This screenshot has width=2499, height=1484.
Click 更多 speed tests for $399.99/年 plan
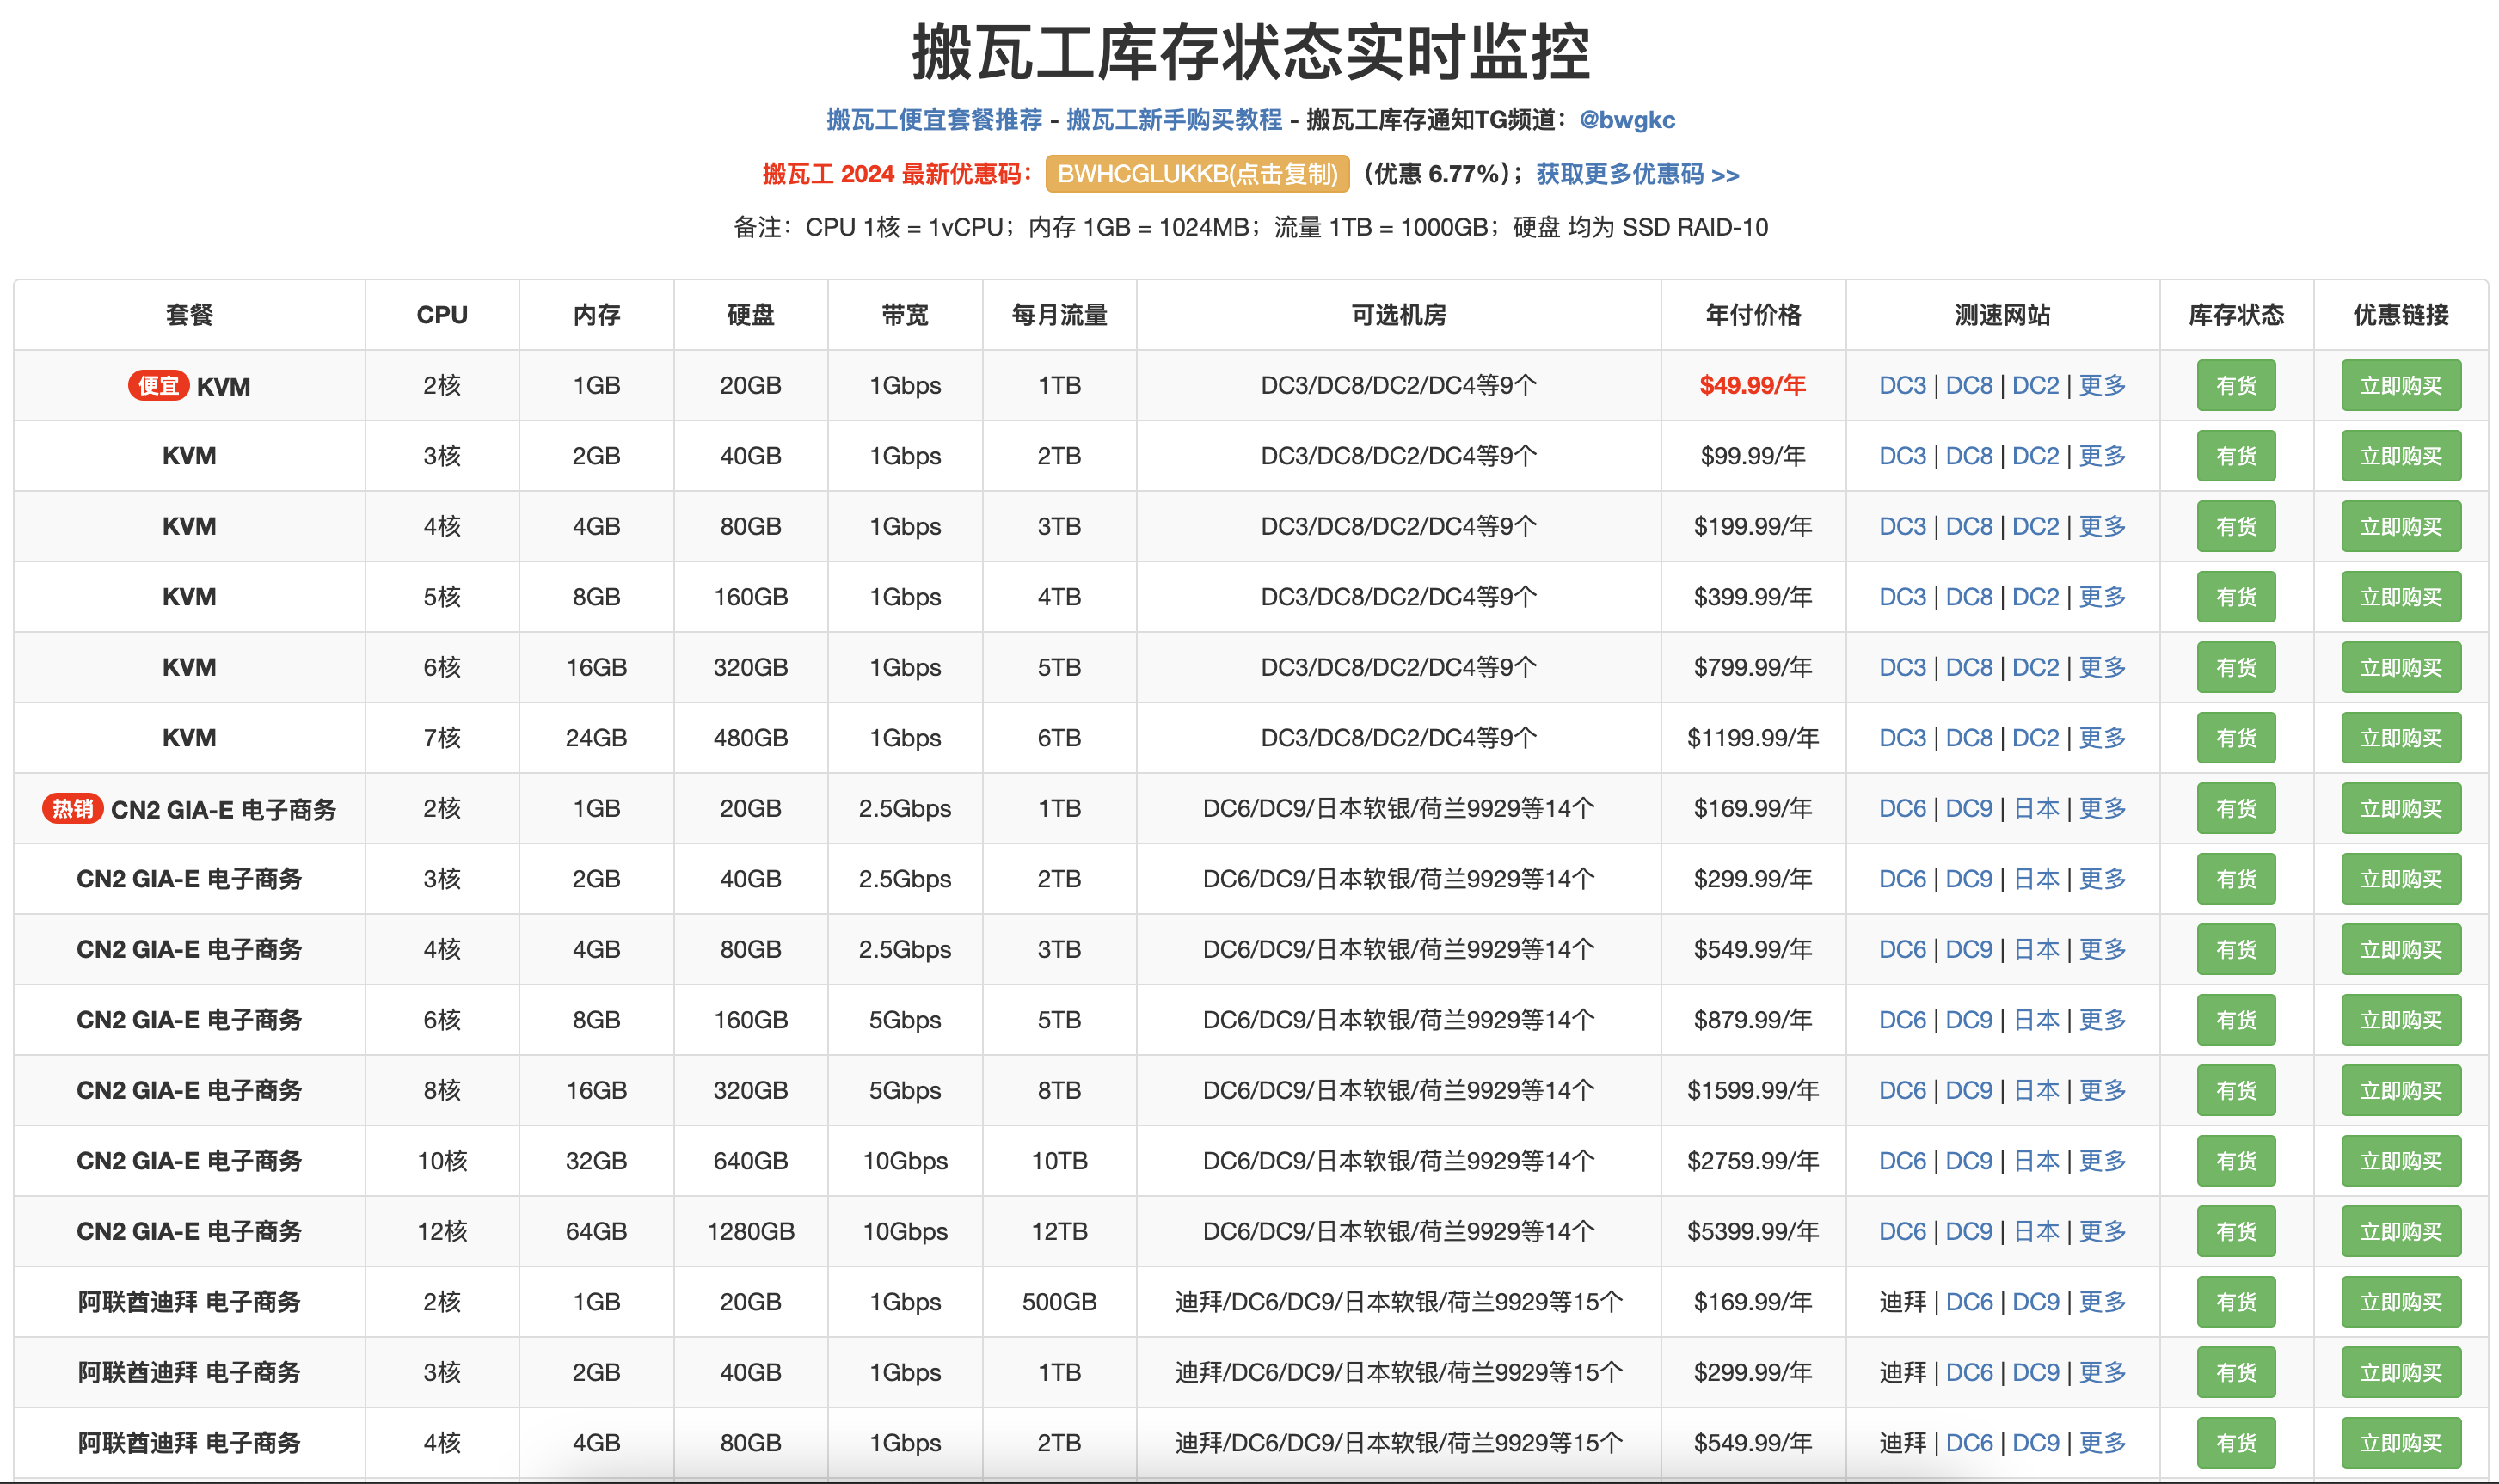pyautogui.click(x=2102, y=597)
